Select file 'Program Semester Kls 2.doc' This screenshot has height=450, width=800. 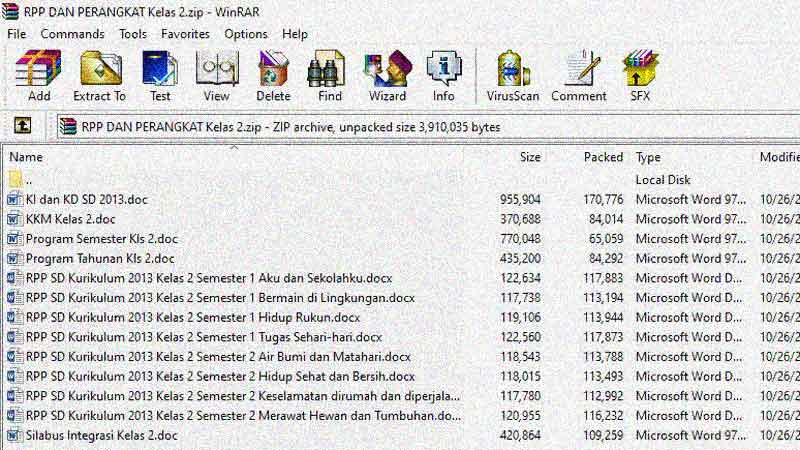click(102, 239)
